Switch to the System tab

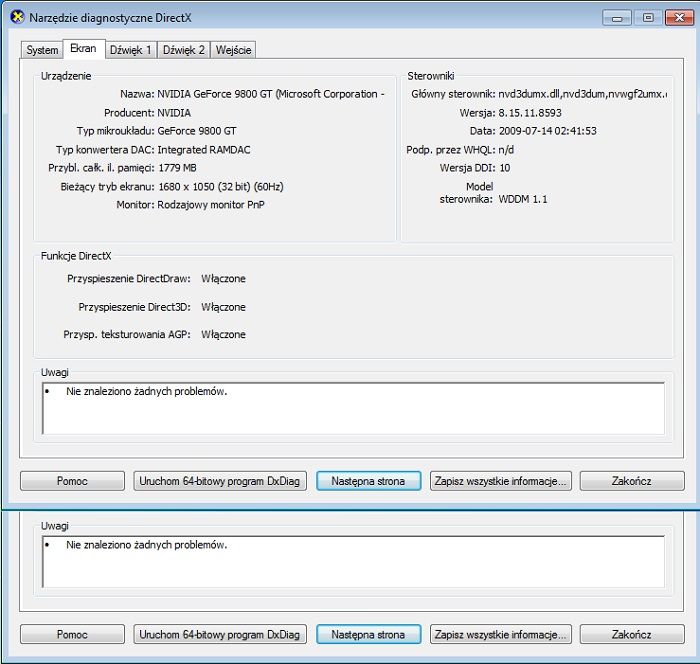pyautogui.click(x=42, y=50)
